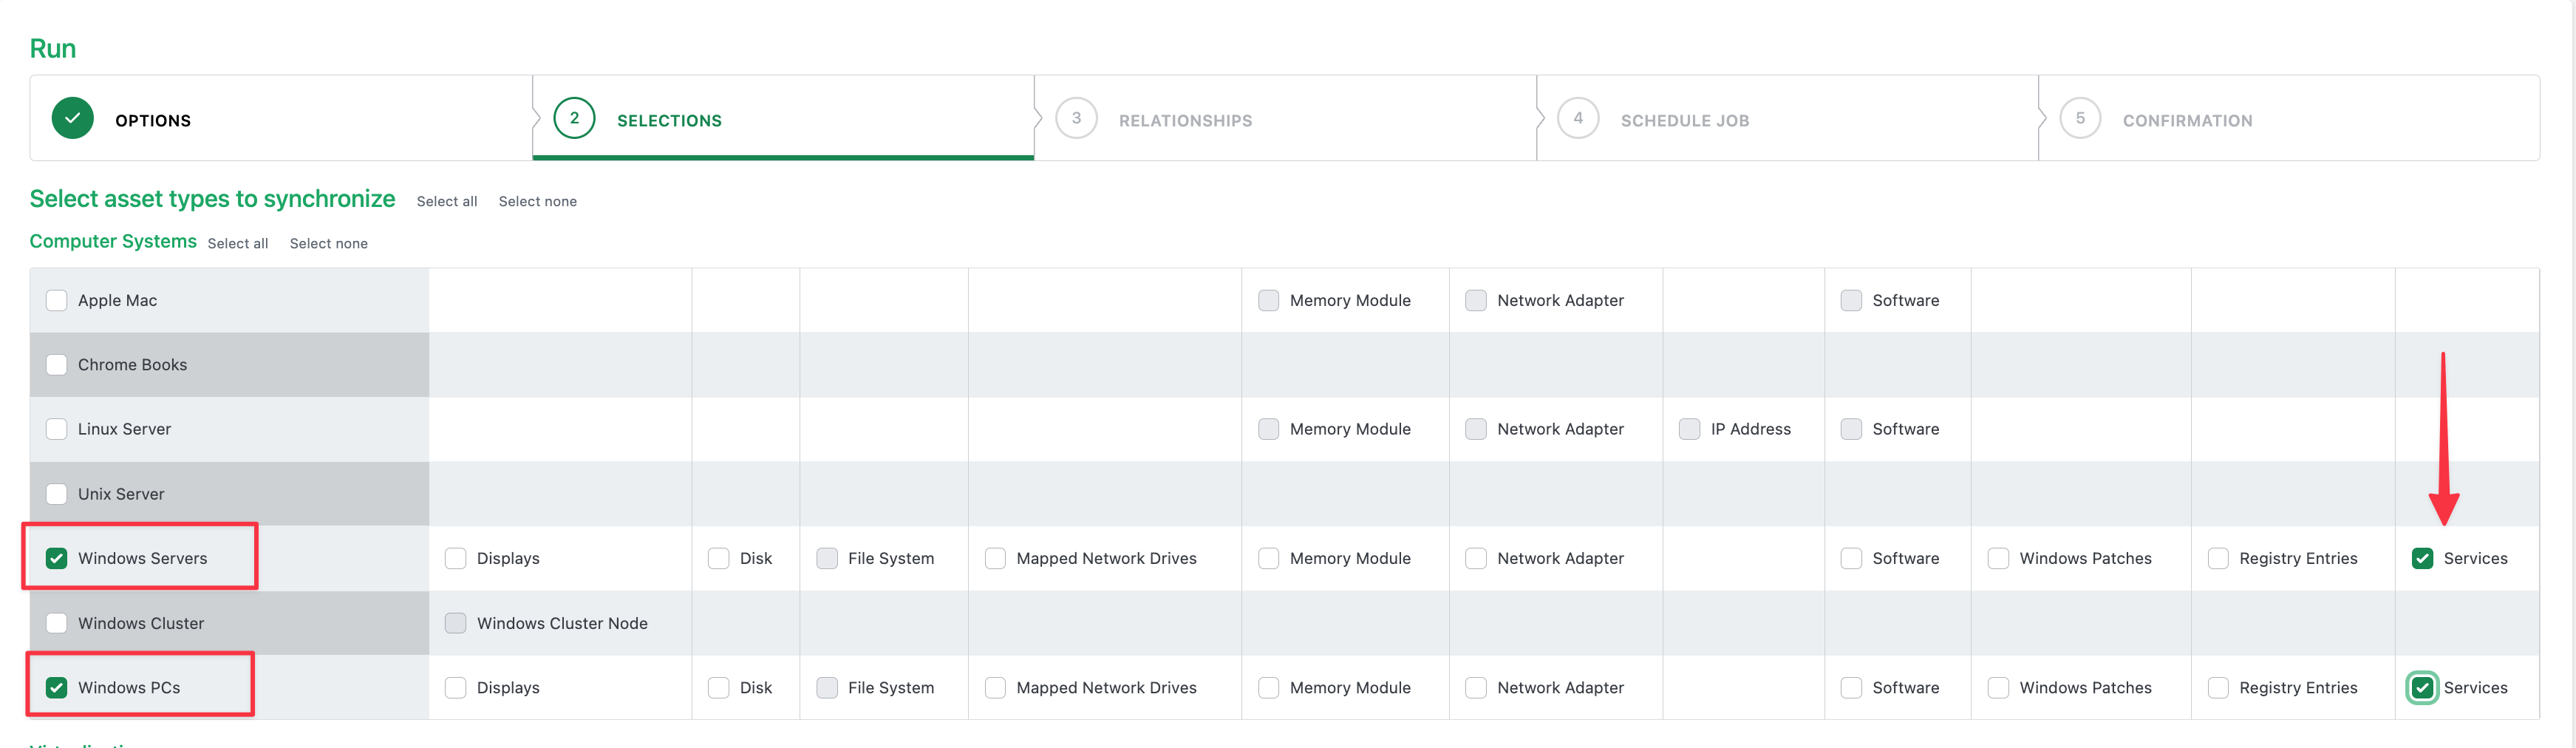This screenshot has width=2576, height=748.
Task: Uncheck Services for Windows PCs
Action: 2423,687
